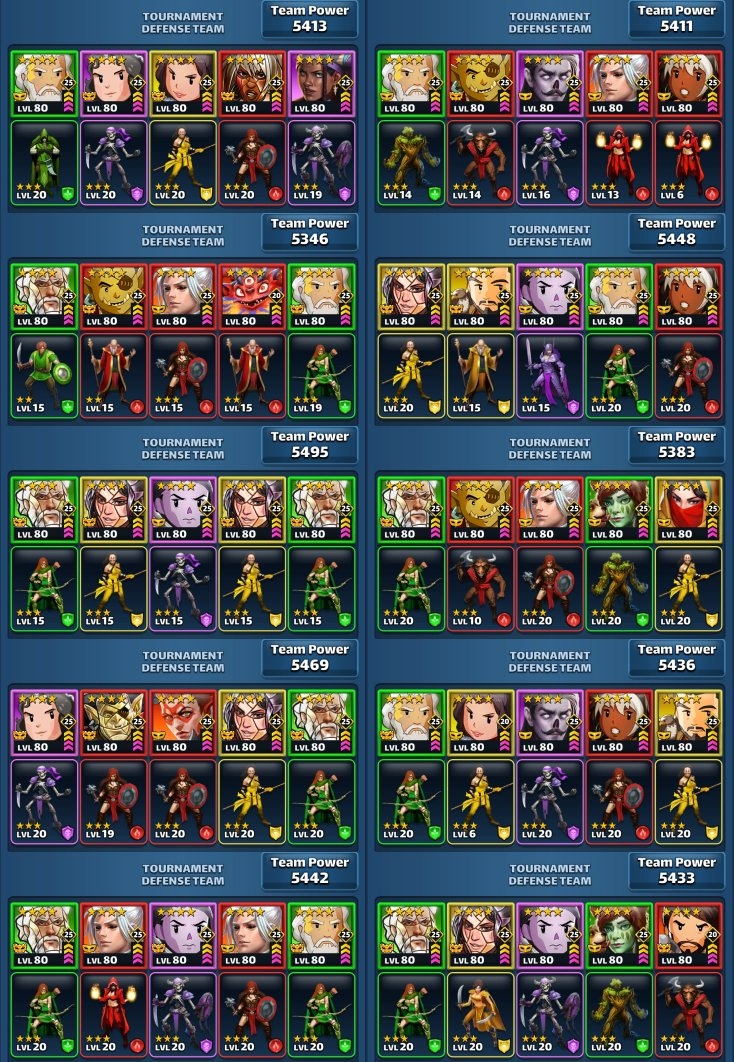Click green swordsman troop with shield

pyautogui.click(x=44, y=375)
